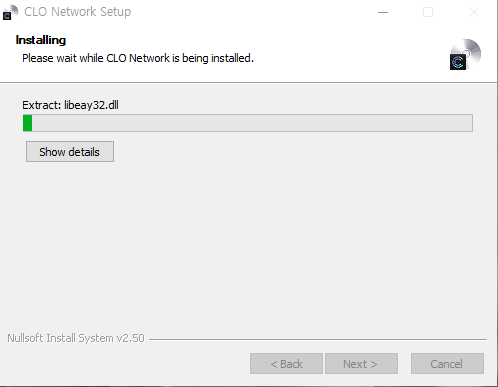
Task: Click the empty portion of the progress bar
Action: click(252, 123)
